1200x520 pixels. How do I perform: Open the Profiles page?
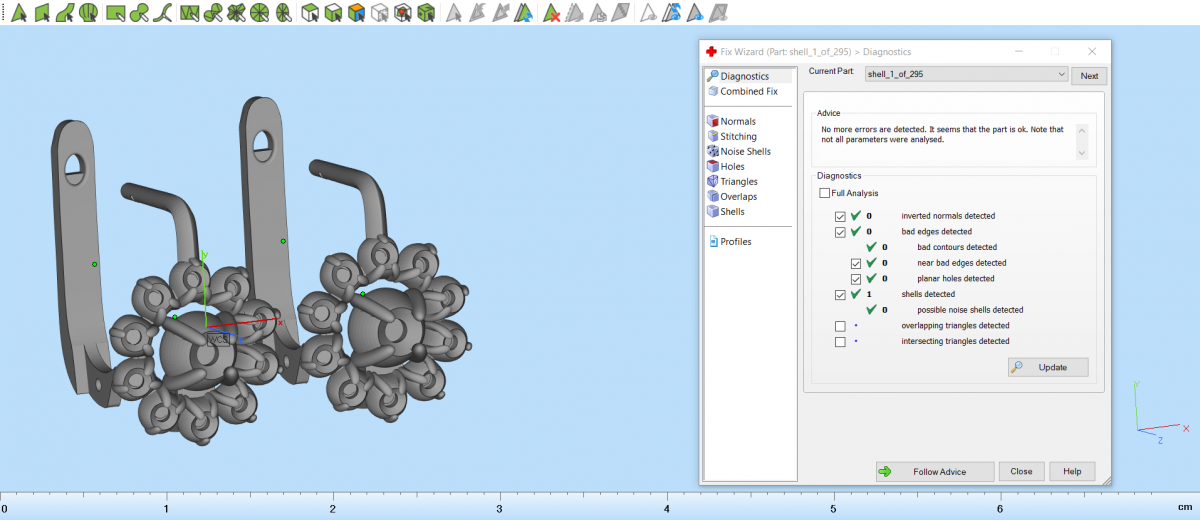pos(735,242)
